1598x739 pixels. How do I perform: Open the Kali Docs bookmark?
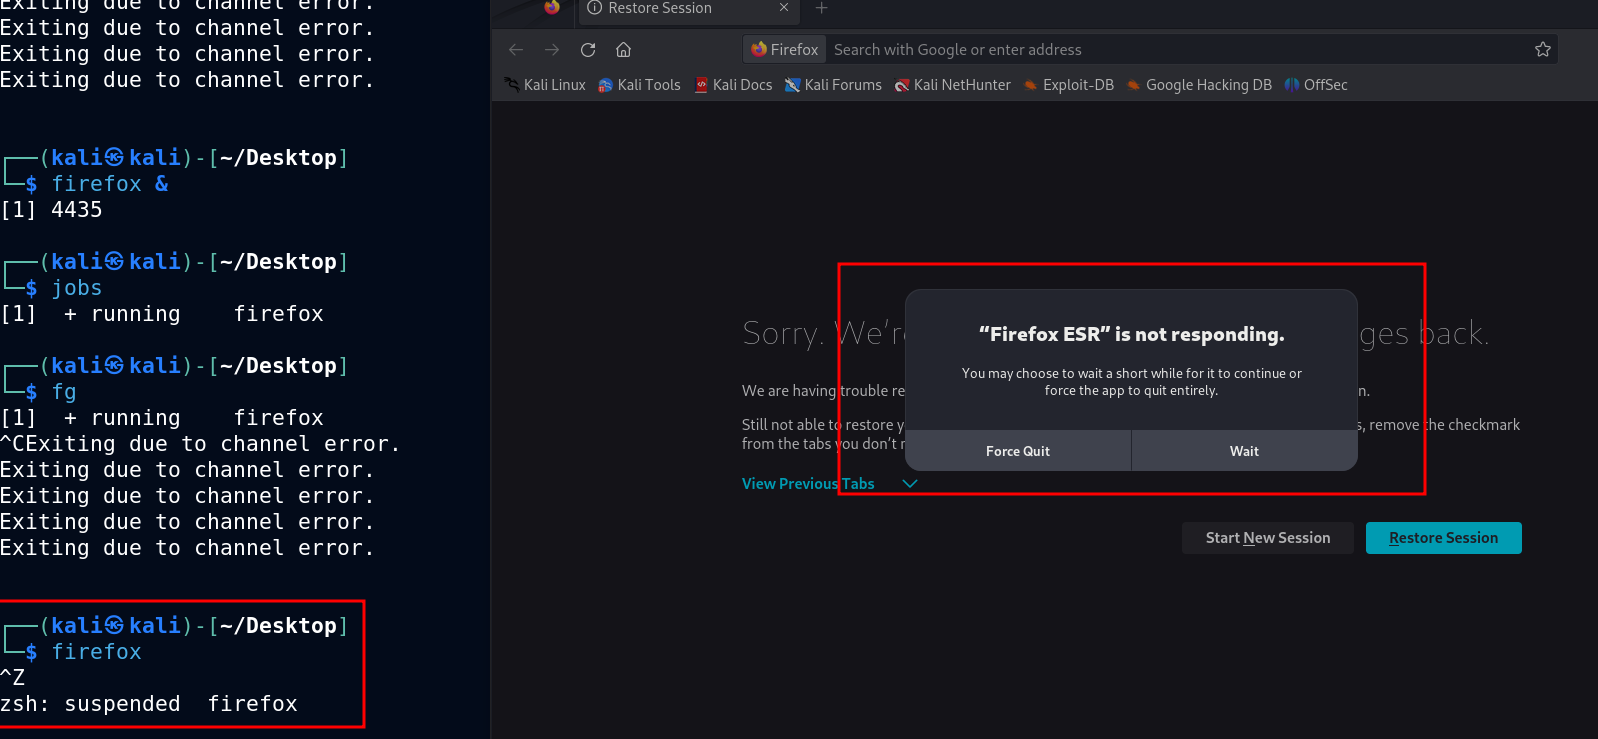[733, 85]
